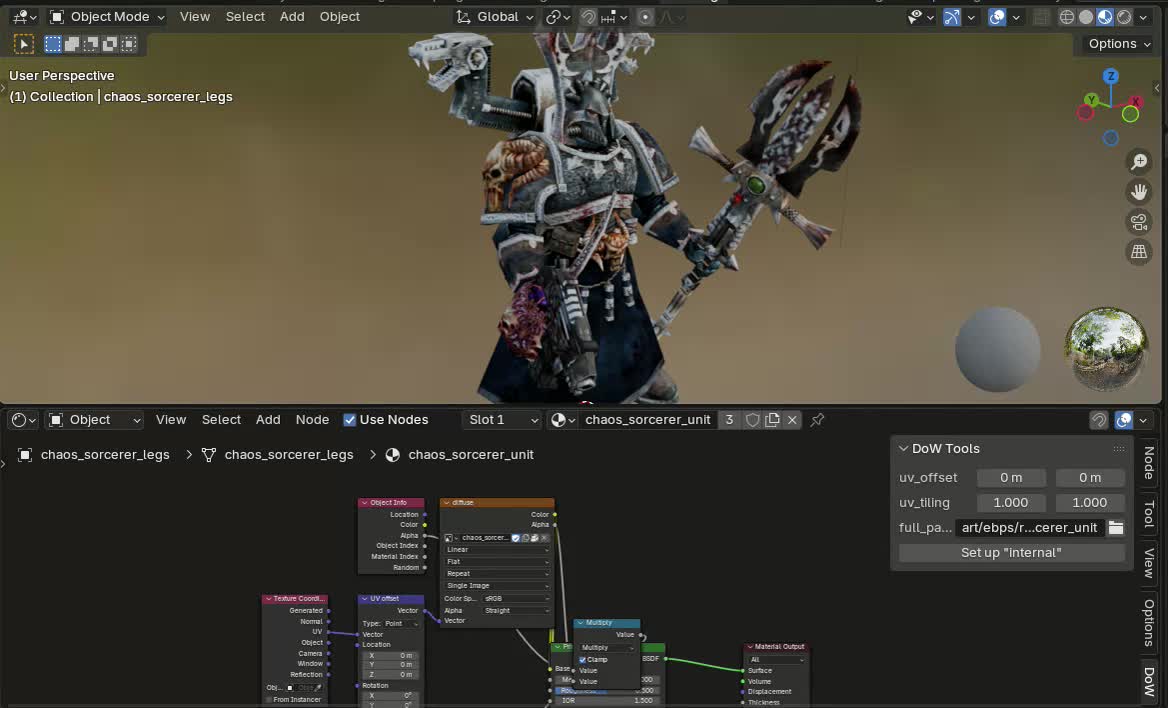1168x708 pixels.
Task: Switch to the Tool sidebar tab
Action: click(x=1149, y=514)
